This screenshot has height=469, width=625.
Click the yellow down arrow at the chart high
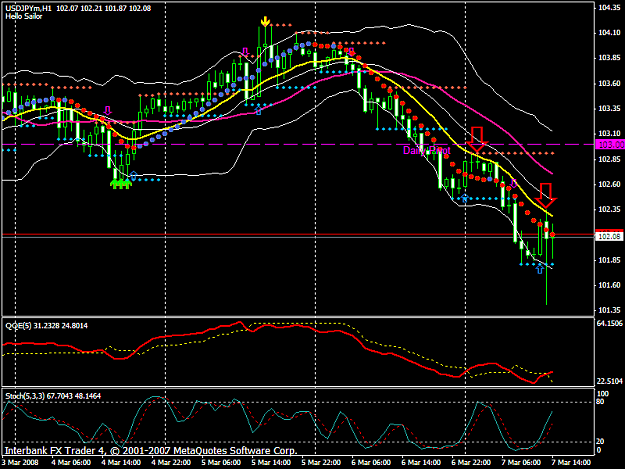pos(265,22)
